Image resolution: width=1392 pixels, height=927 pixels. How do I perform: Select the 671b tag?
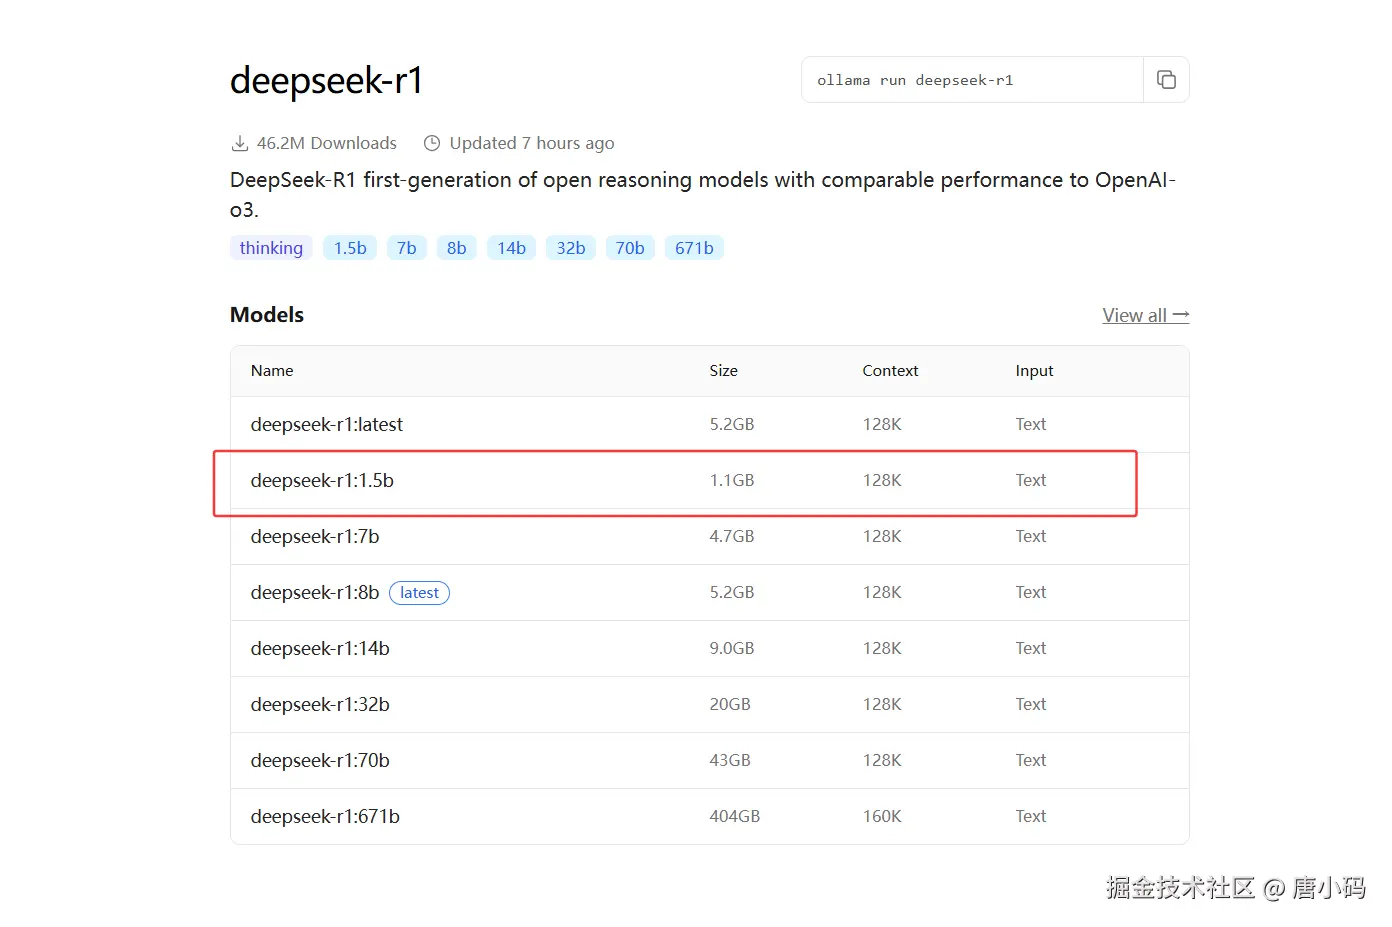694,248
